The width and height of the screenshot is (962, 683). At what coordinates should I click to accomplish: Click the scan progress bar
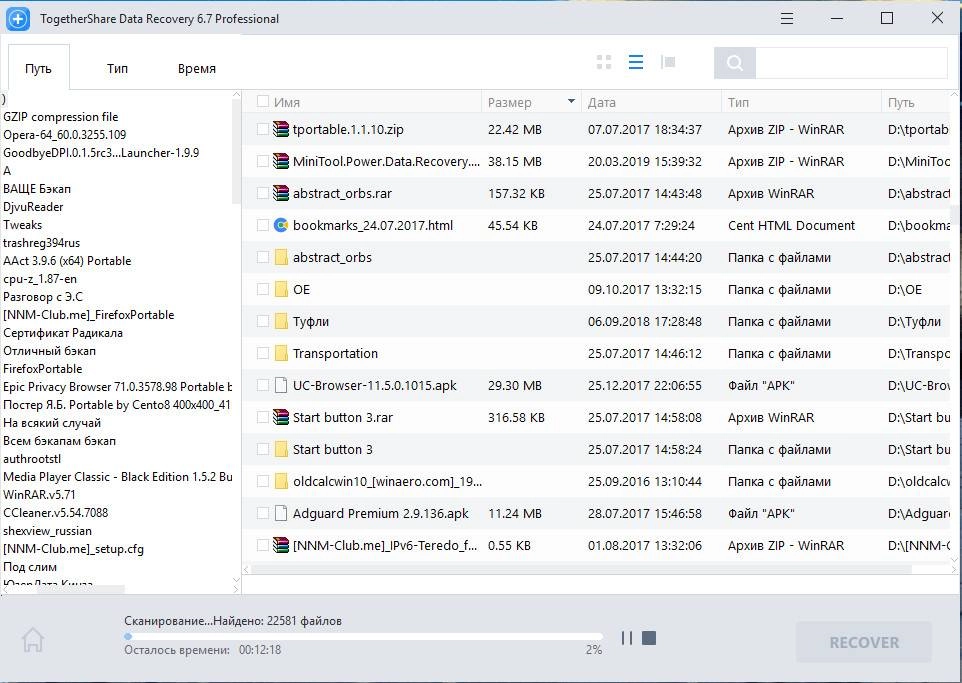363,636
